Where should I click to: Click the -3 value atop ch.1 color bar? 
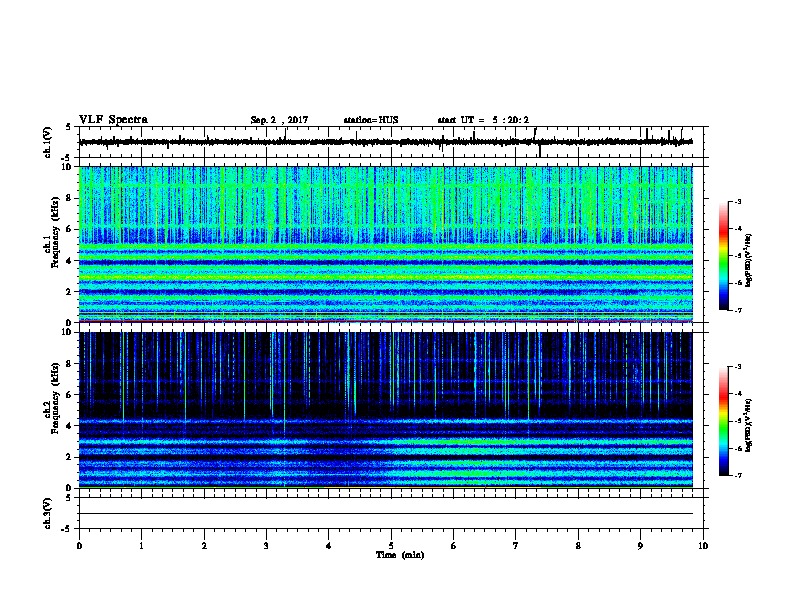point(737,201)
